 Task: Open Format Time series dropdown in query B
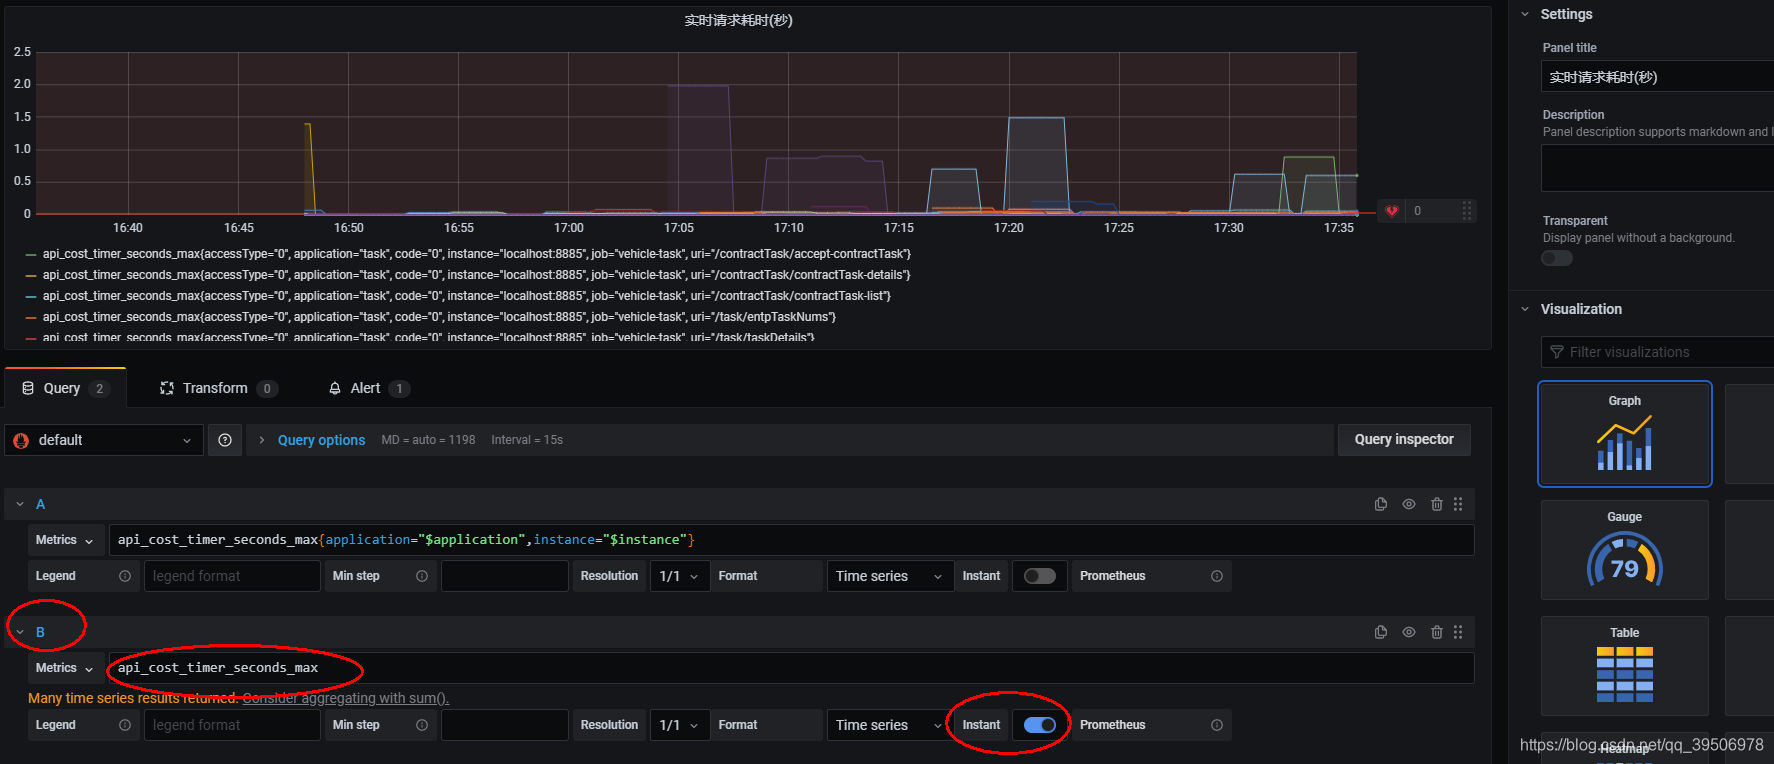coord(889,725)
